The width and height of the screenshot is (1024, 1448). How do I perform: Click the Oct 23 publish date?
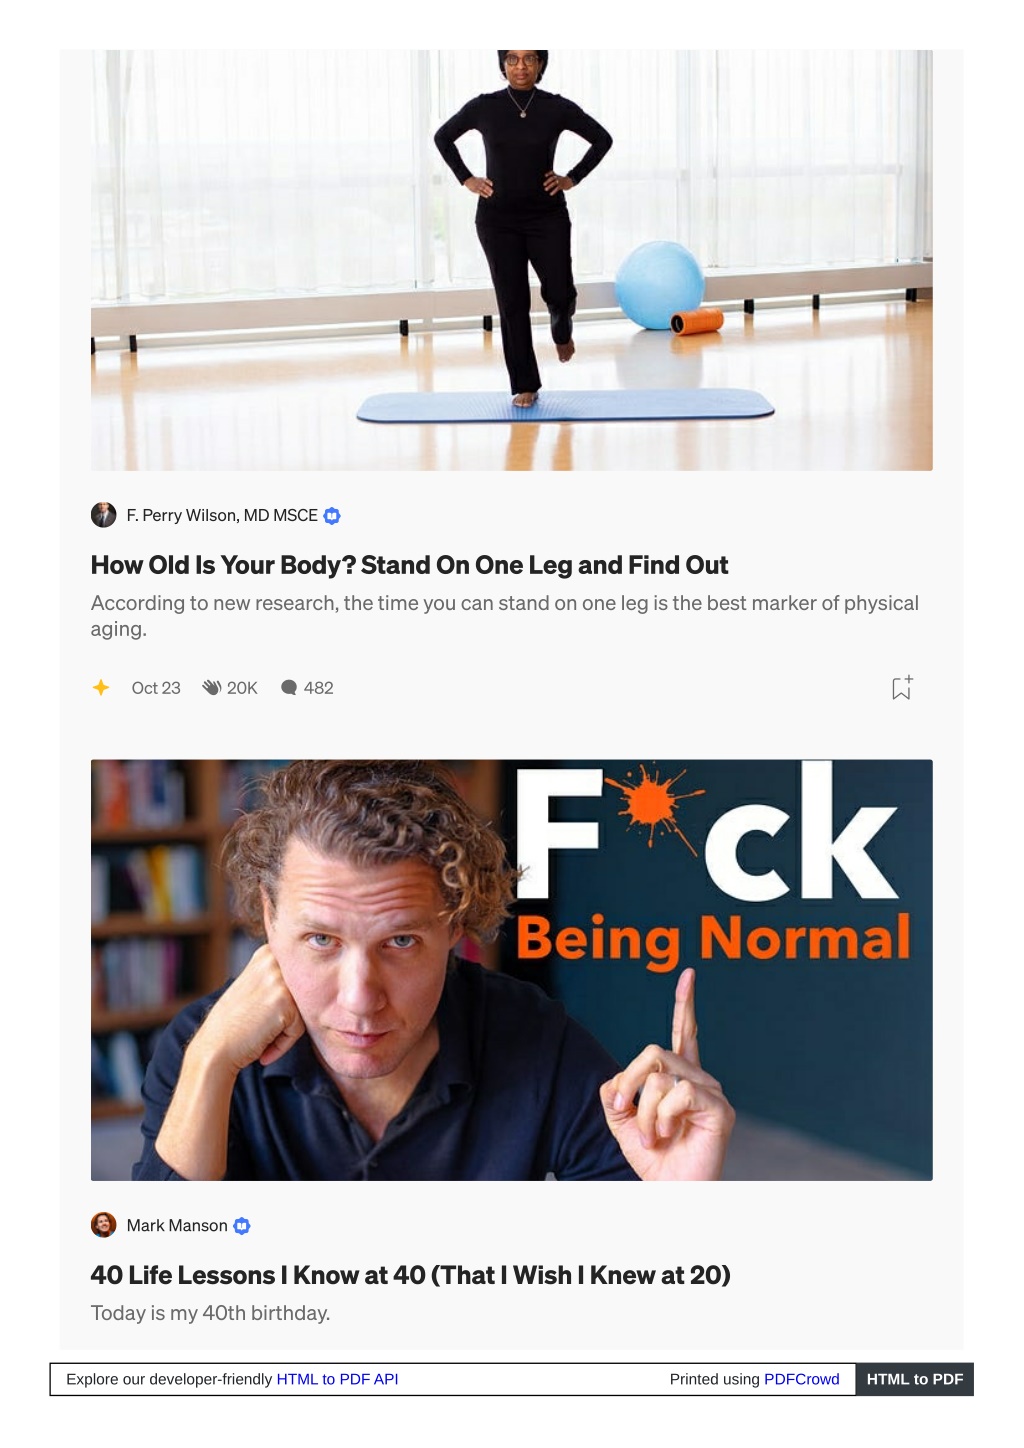156,688
